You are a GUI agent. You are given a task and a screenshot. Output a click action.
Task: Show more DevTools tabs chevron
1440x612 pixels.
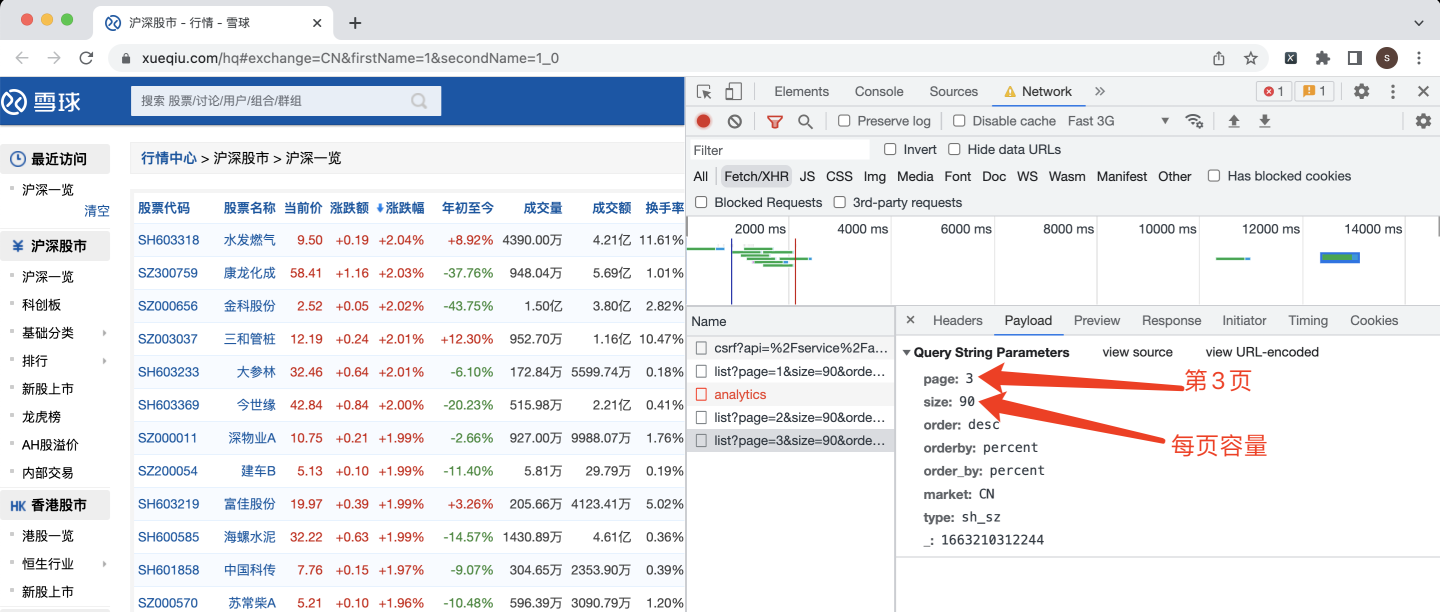(x=1100, y=91)
